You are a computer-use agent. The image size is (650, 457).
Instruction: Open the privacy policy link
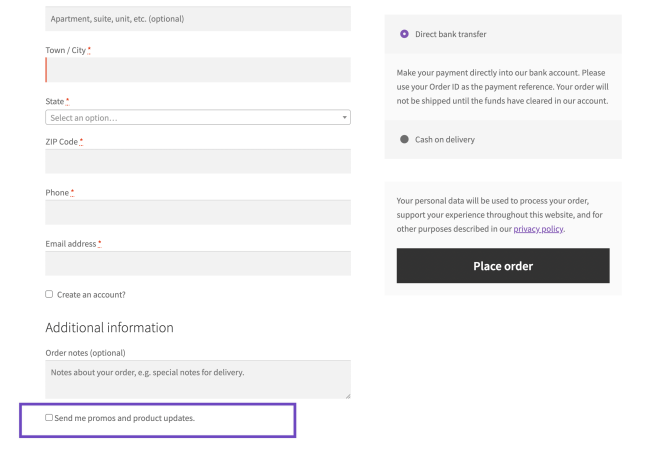click(538, 229)
